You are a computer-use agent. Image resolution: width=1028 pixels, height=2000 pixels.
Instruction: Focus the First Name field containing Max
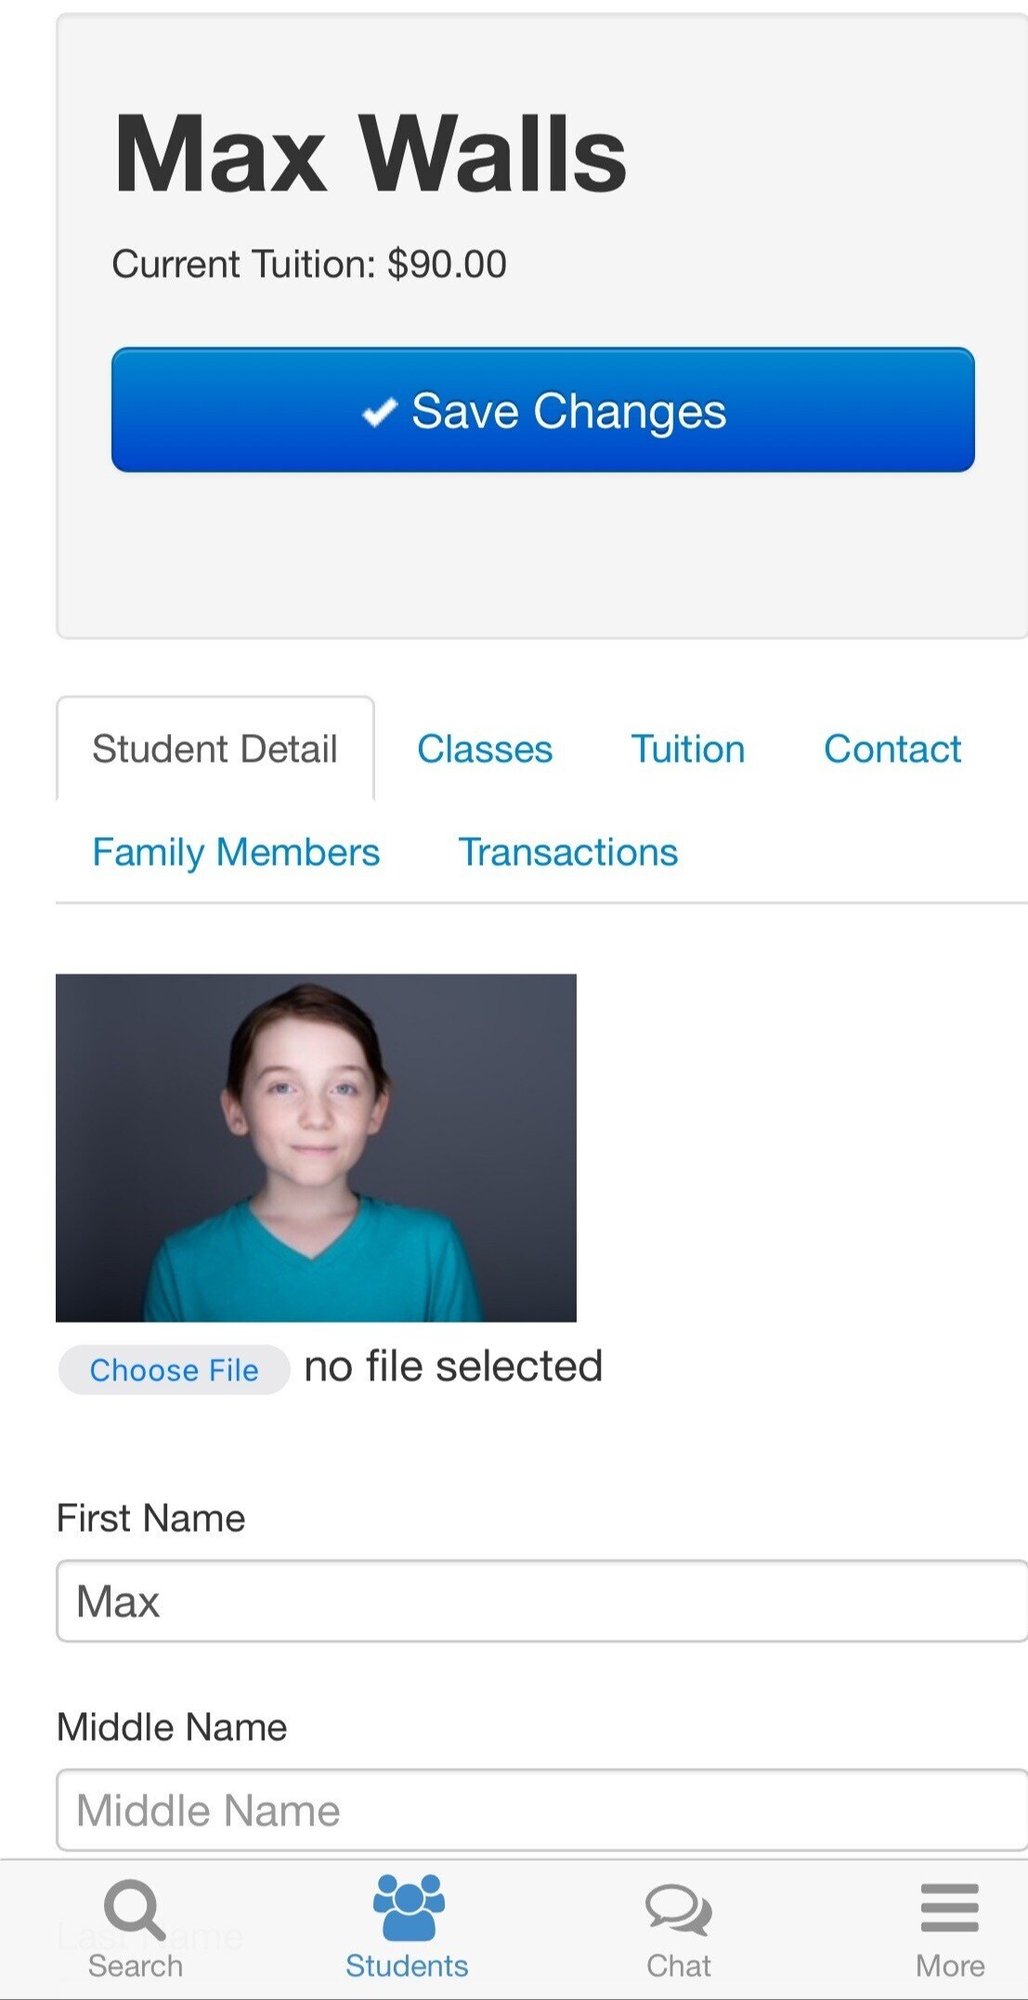542,1601
